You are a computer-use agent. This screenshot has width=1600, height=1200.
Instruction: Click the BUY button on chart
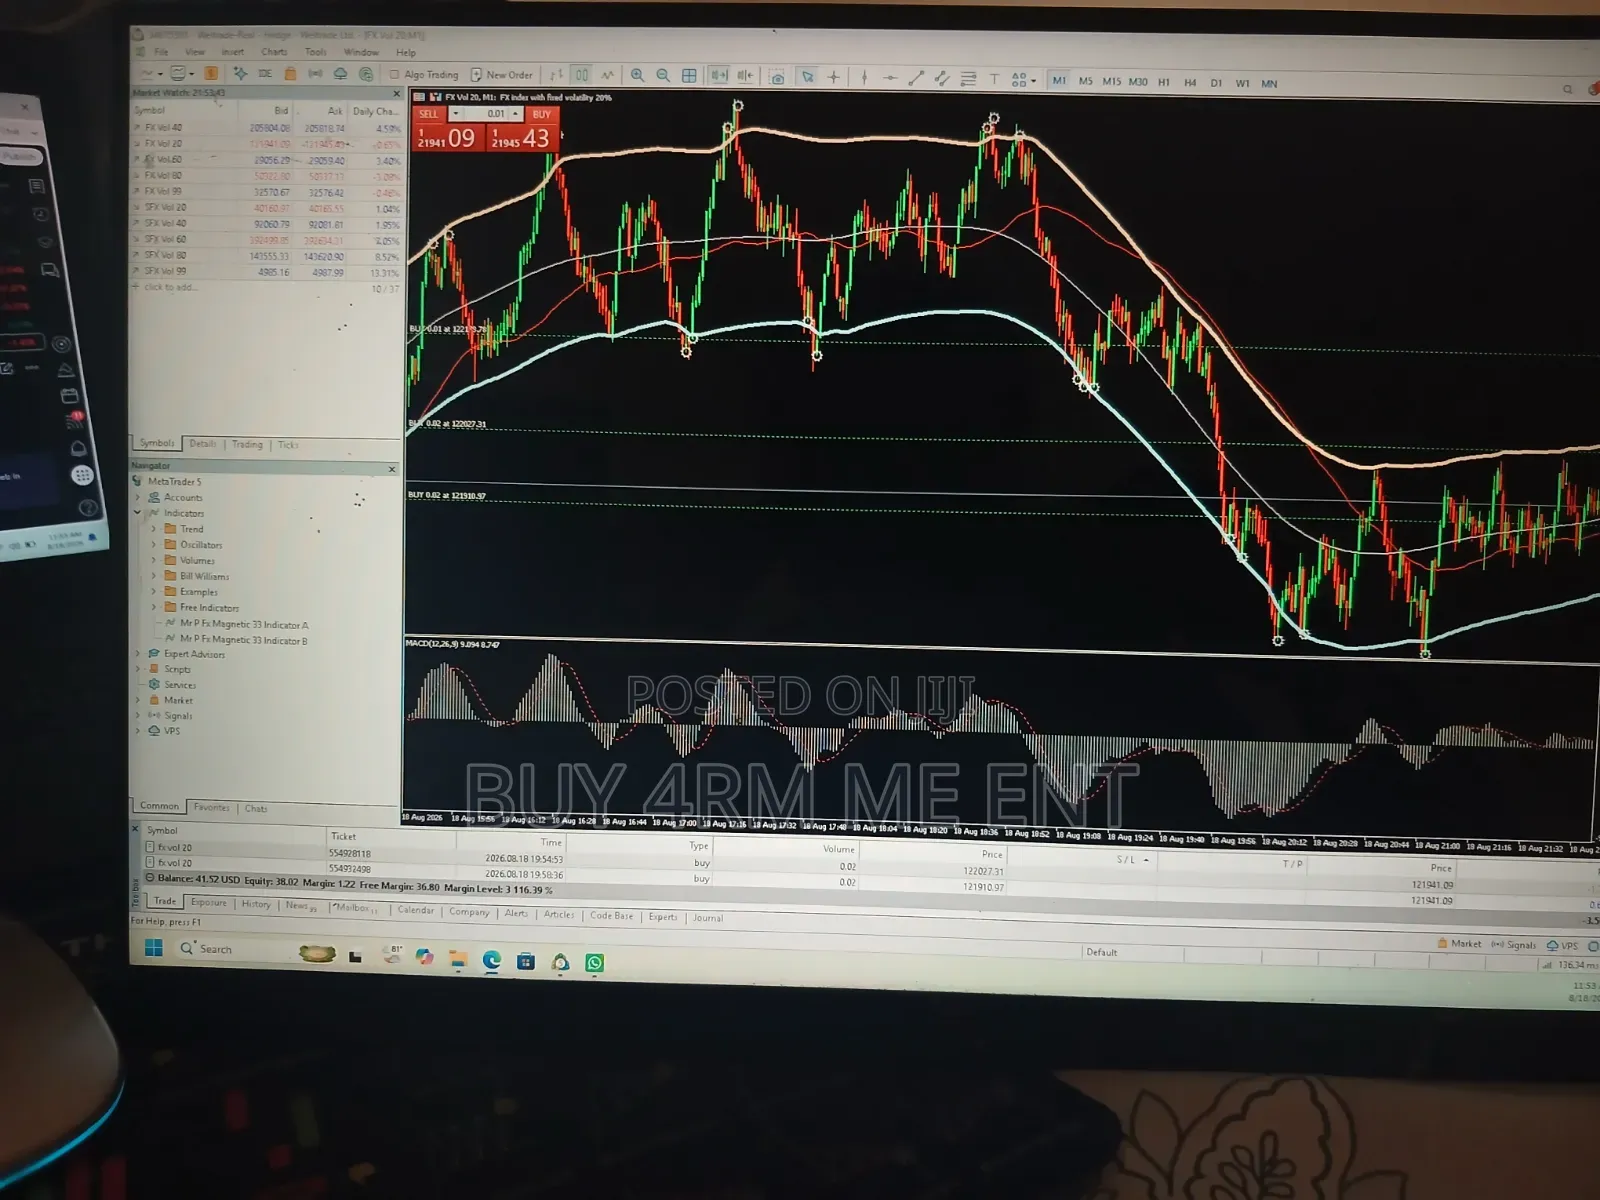[x=541, y=115]
